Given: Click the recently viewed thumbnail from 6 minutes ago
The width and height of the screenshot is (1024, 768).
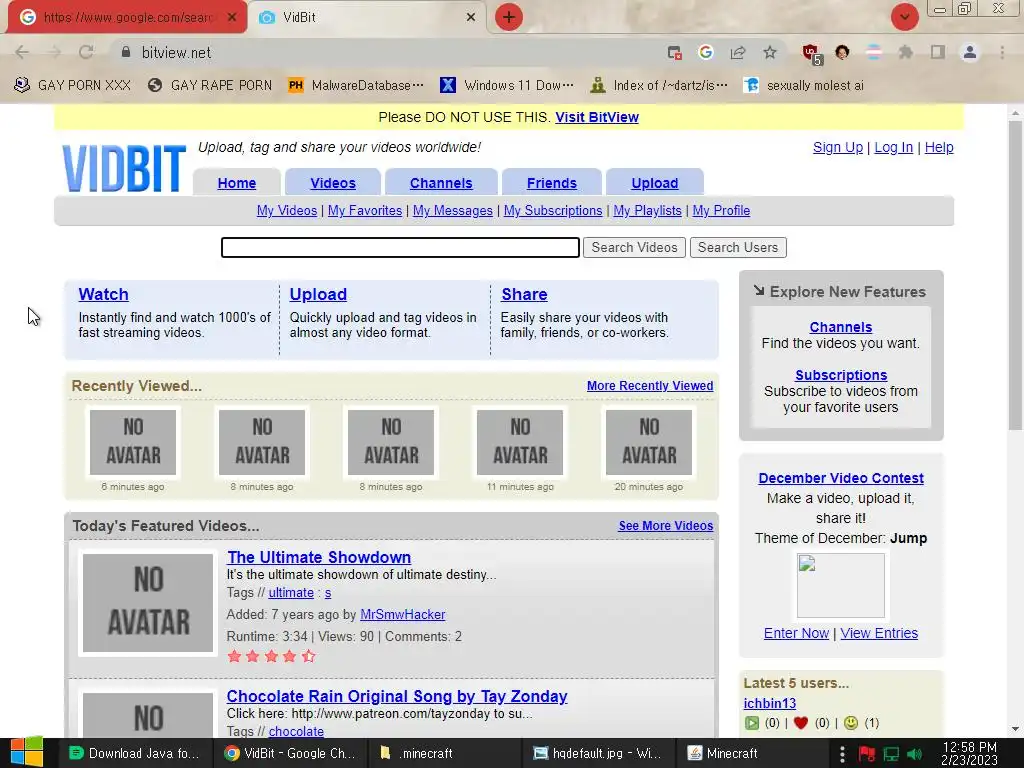Looking at the screenshot, I should (133, 442).
